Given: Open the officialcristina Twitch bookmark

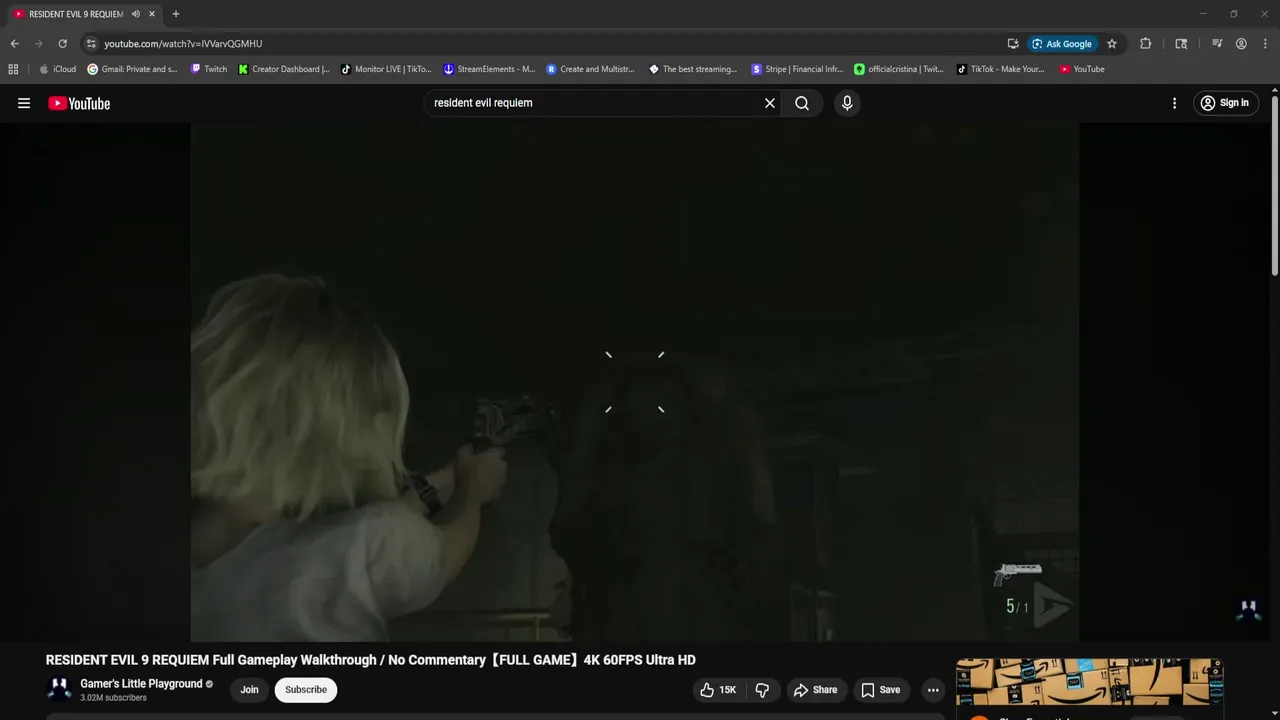Looking at the screenshot, I should click(x=899, y=69).
